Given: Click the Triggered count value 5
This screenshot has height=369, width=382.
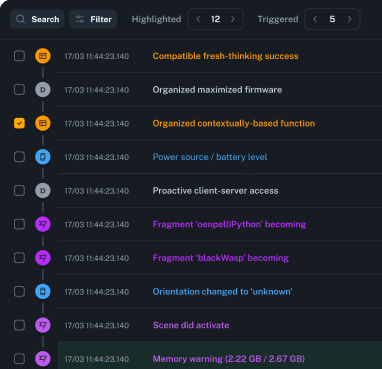Looking at the screenshot, I should [332, 19].
